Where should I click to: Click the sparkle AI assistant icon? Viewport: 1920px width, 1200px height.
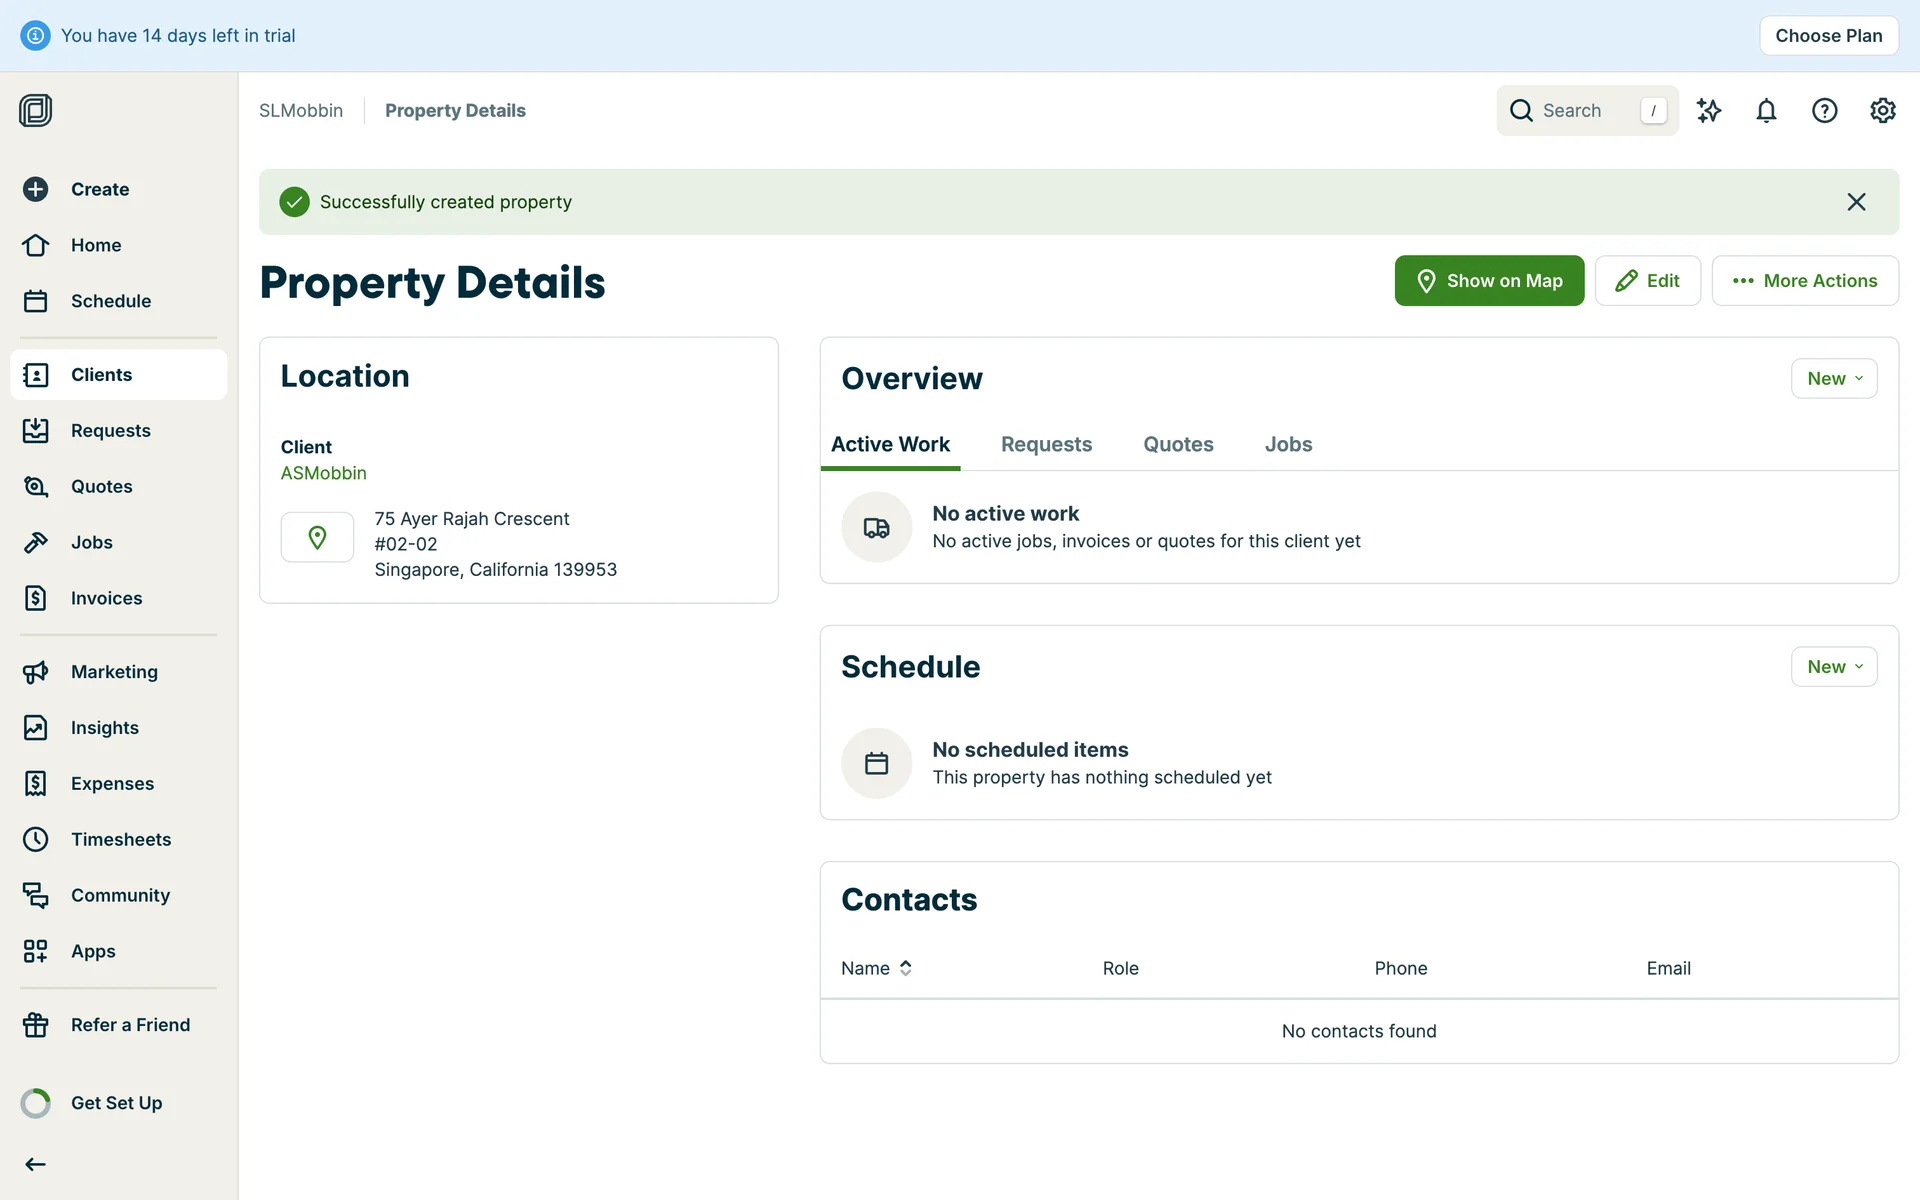click(1709, 111)
